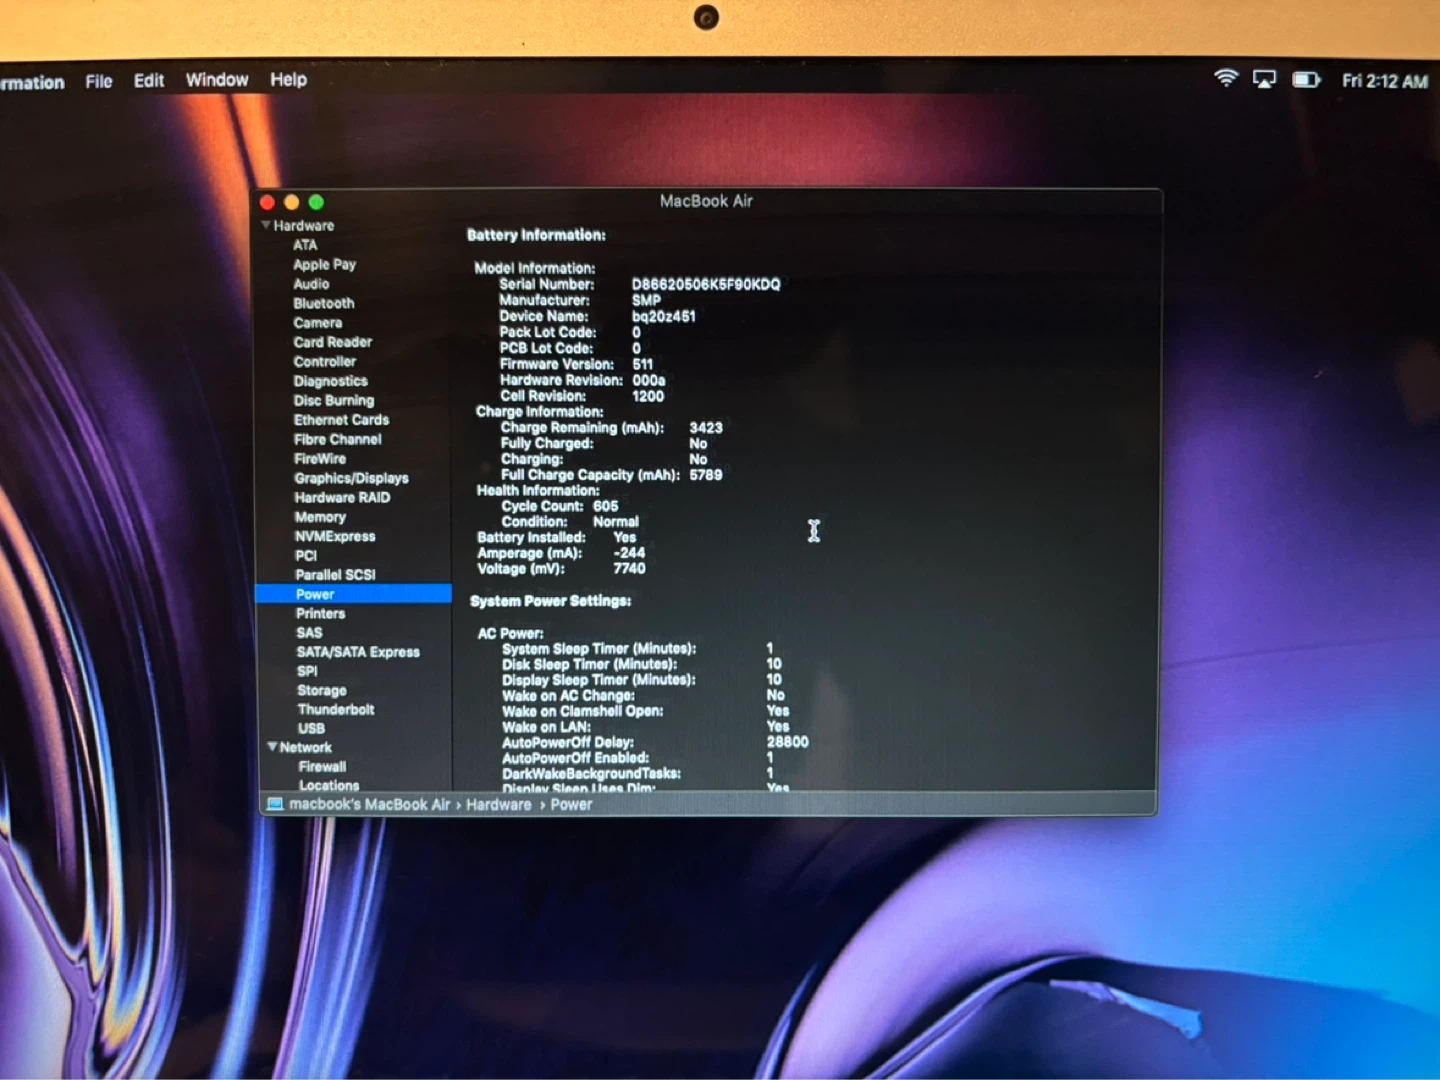The width and height of the screenshot is (1440, 1080).
Task: Select NVMExpress in the sidebar
Action: (x=335, y=536)
